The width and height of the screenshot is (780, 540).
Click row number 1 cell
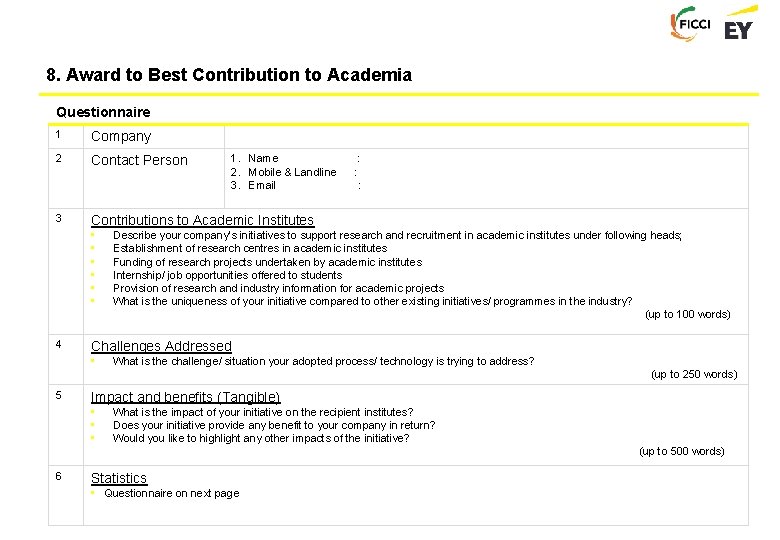66,136
